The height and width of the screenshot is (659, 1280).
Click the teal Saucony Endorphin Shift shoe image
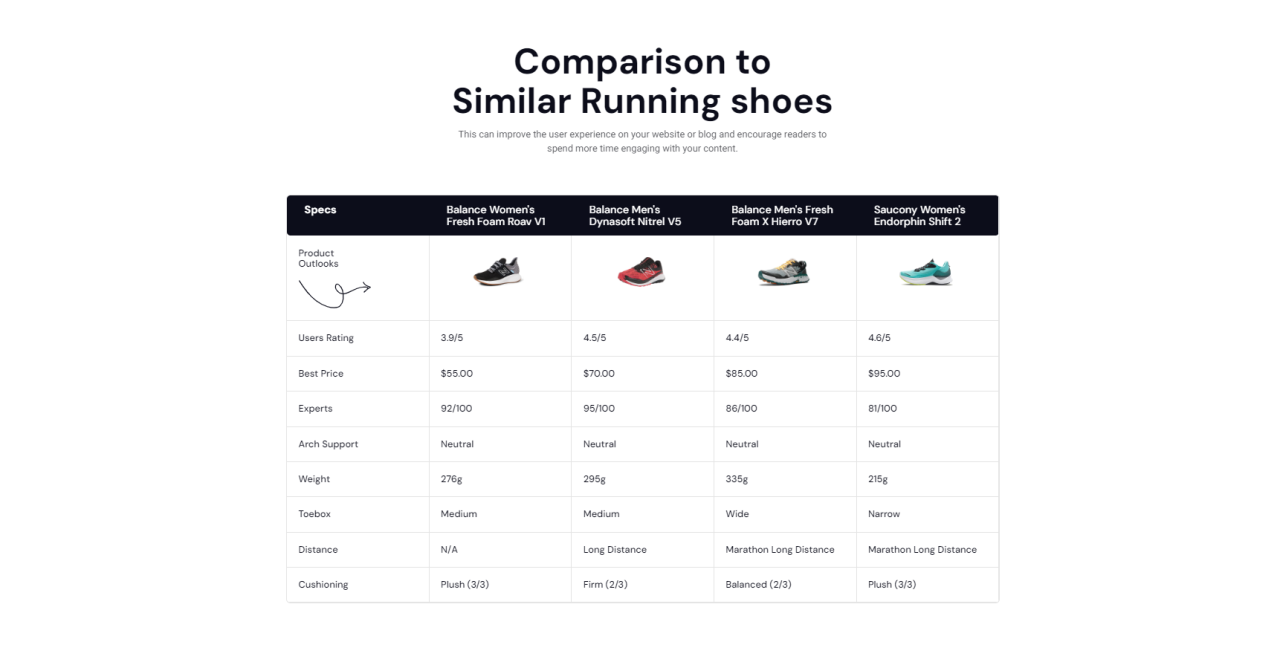coord(926,272)
